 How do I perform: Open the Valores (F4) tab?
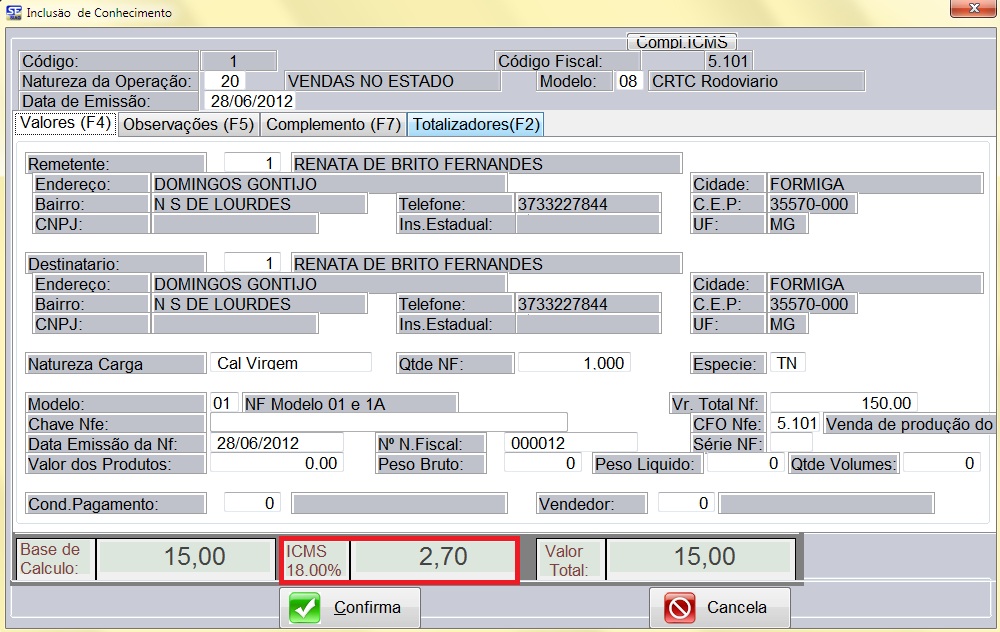click(x=65, y=124)
